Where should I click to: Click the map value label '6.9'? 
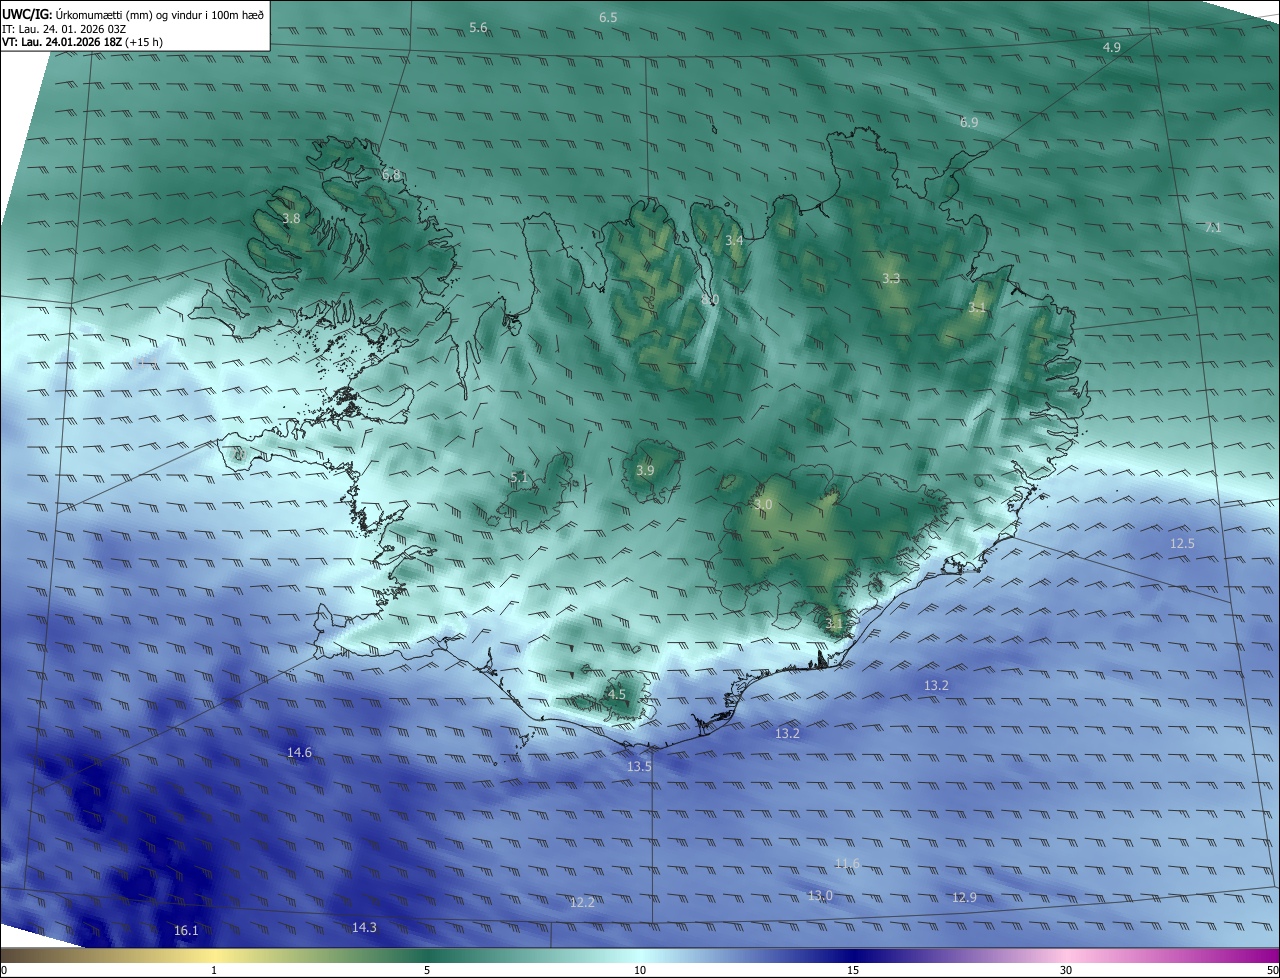(x=969, y=123)
